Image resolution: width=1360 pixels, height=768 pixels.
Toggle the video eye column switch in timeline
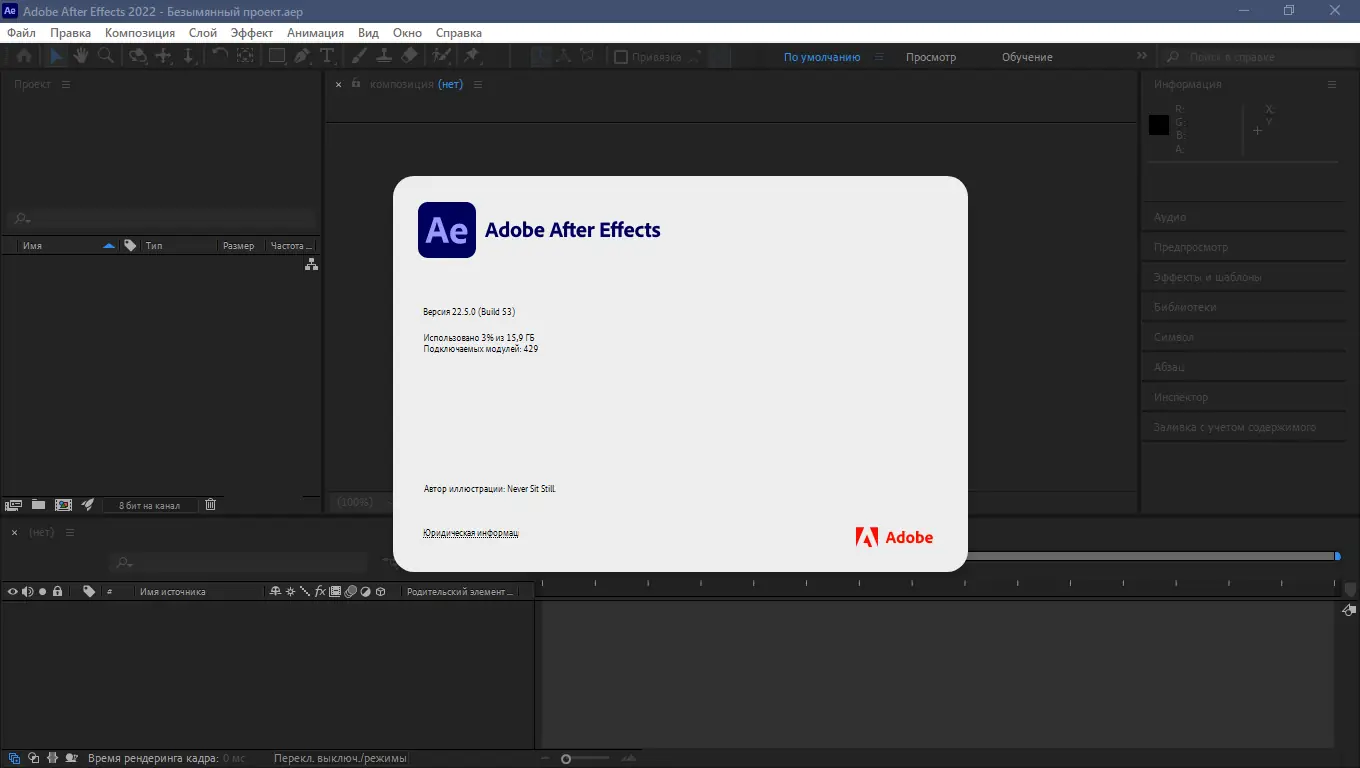coord(13,591)
